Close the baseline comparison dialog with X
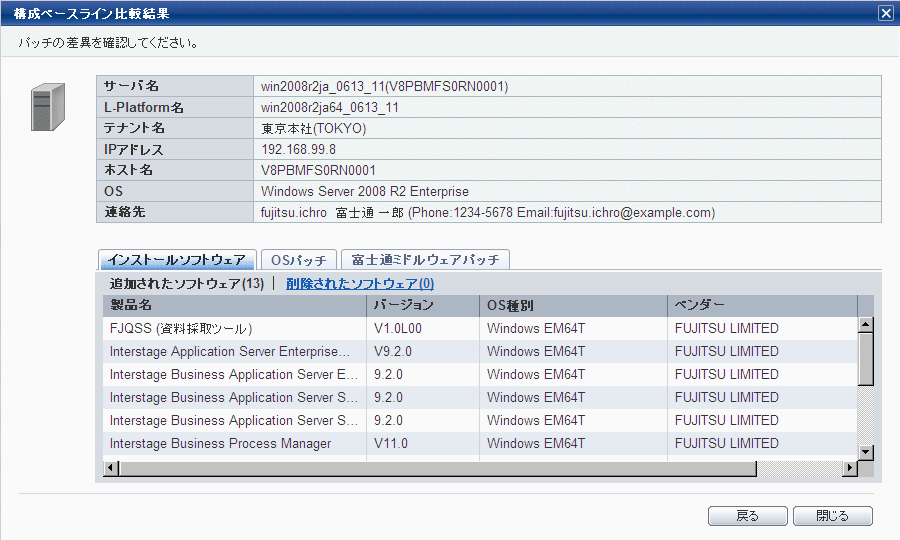Viewport: 900px width, 540px height. click(886, 13)
